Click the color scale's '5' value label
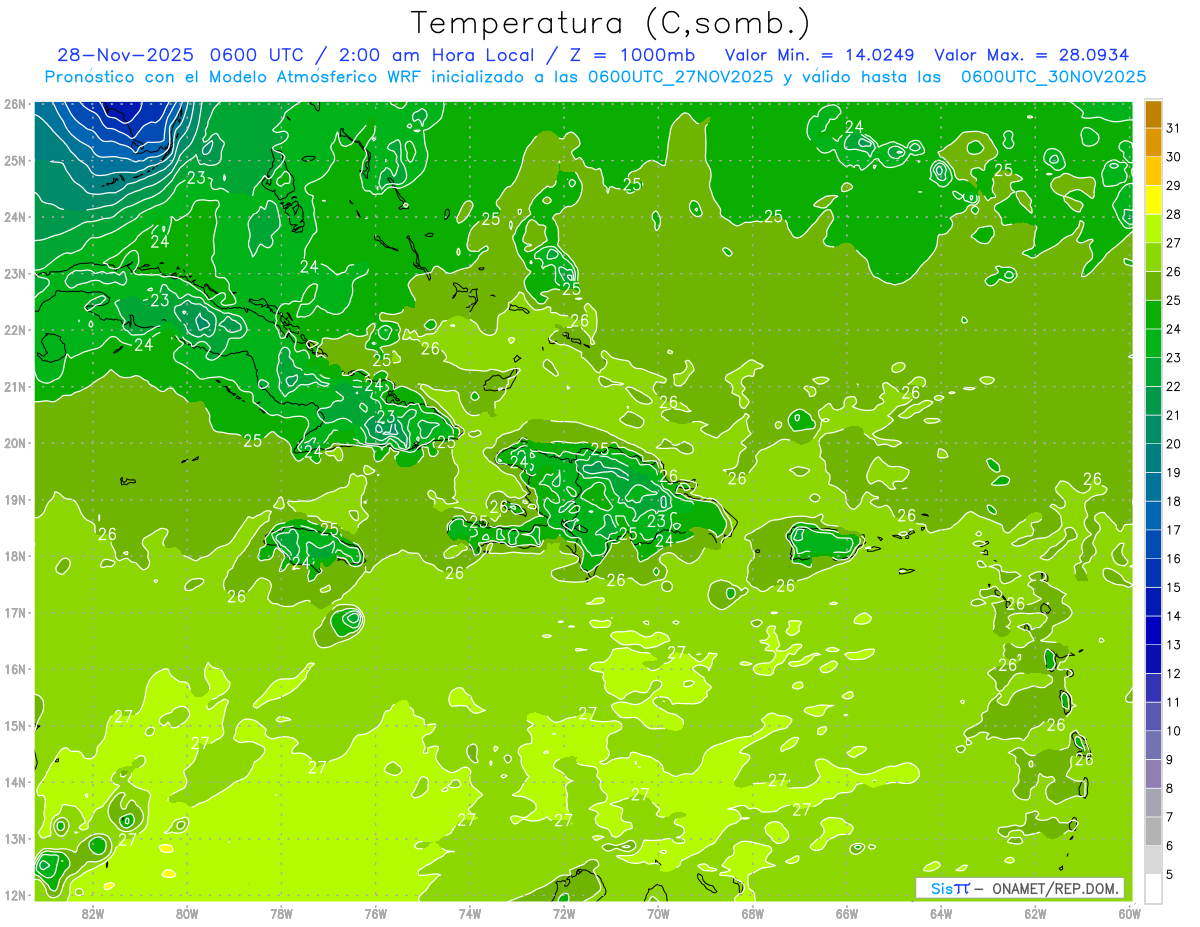Image resolution: width=1200 pixels, height=927 pixels. (x=1170, y=875)
